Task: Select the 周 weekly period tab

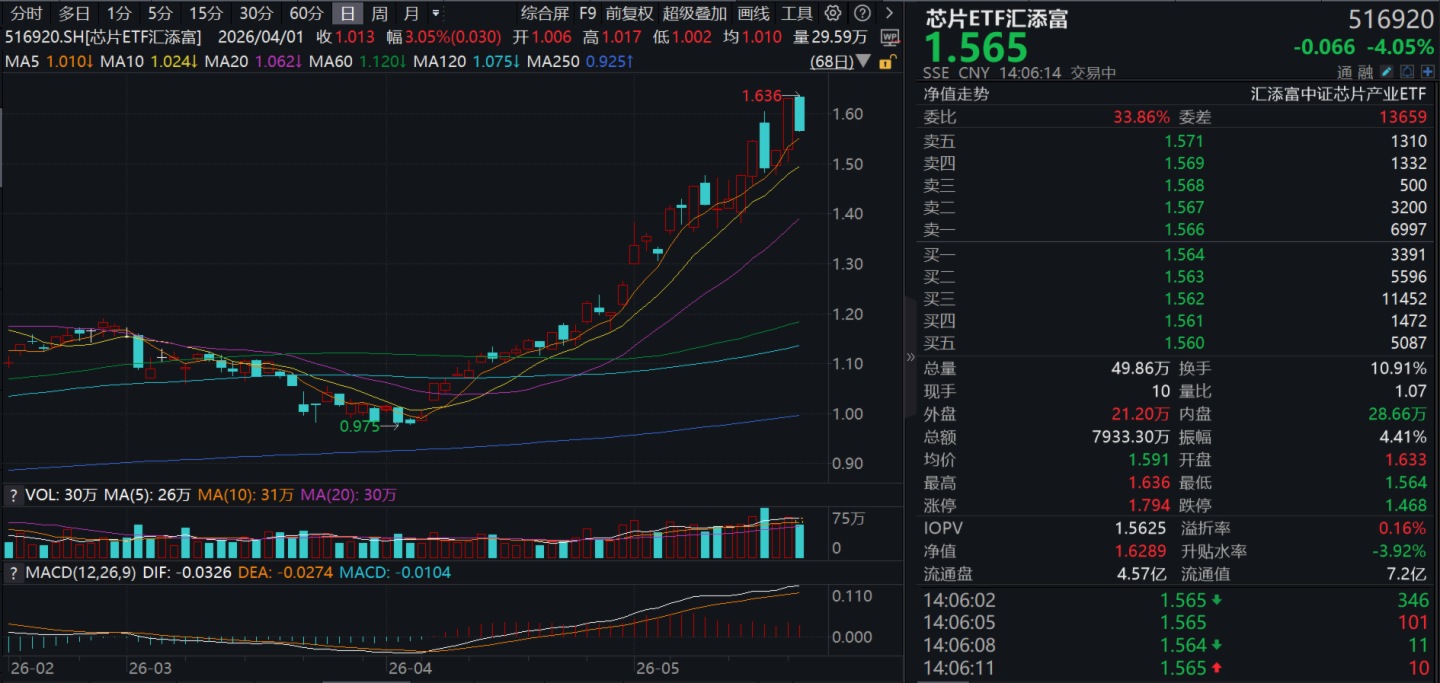Action: [x=379, y=14]
